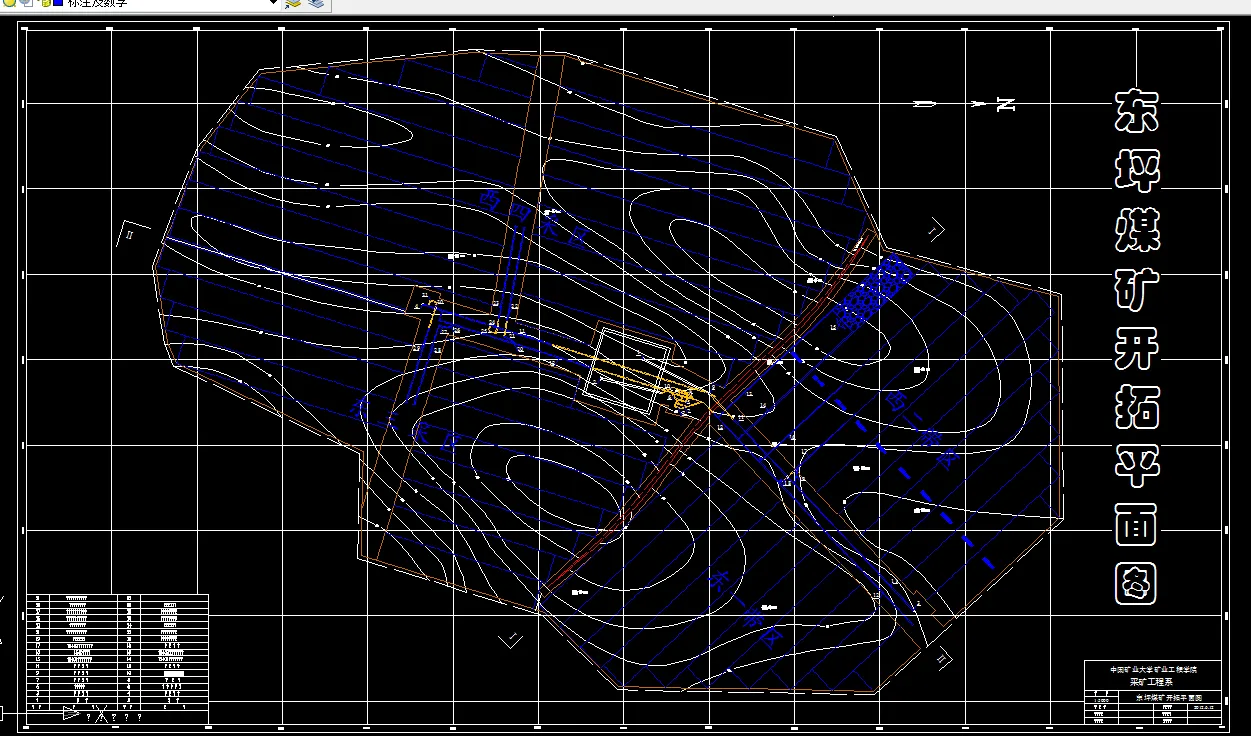Click the blue layer color swatch
The width and height of the screenshot is (1251, 736).
pyautogui.click(x=58, y=4)
